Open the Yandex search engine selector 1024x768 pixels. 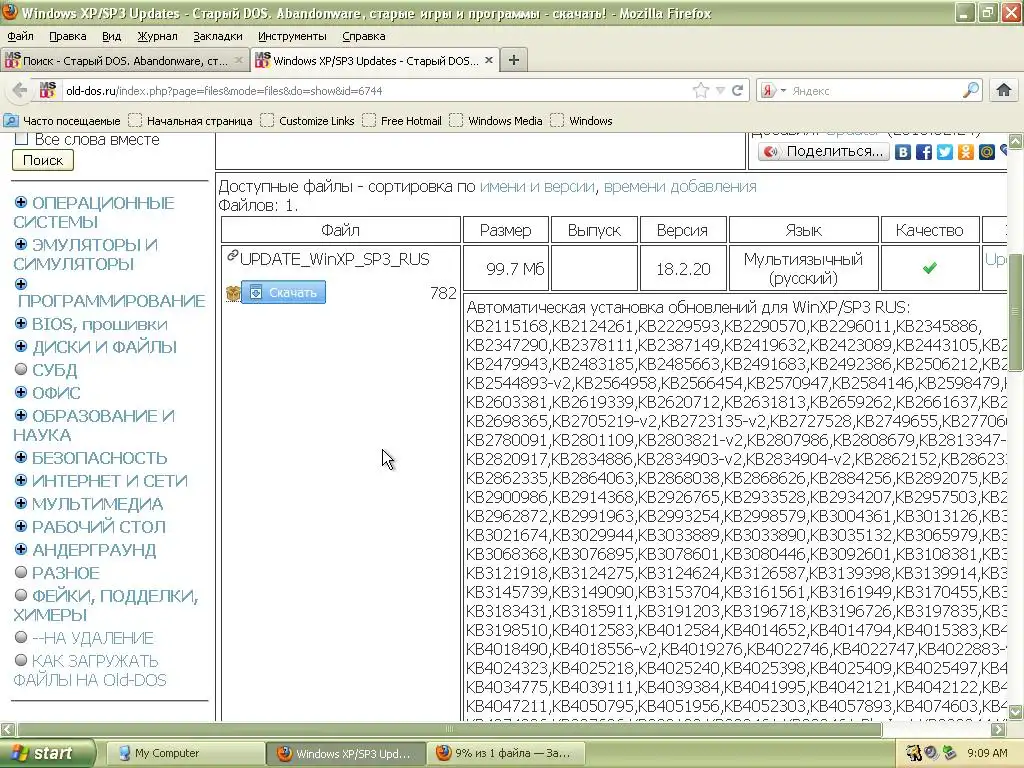tap(773, 90)
